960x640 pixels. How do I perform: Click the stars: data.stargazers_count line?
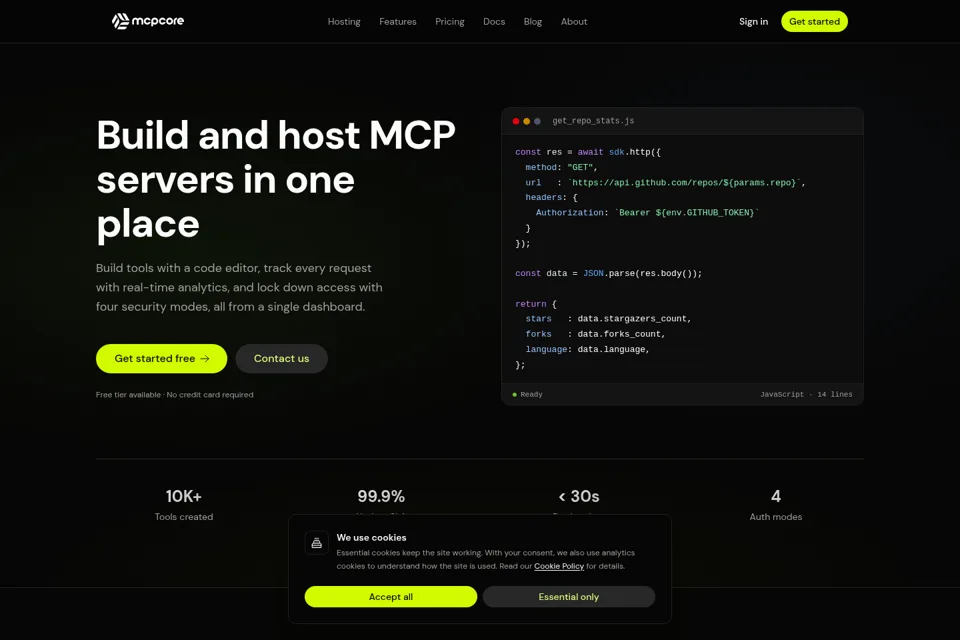[608, 318]
